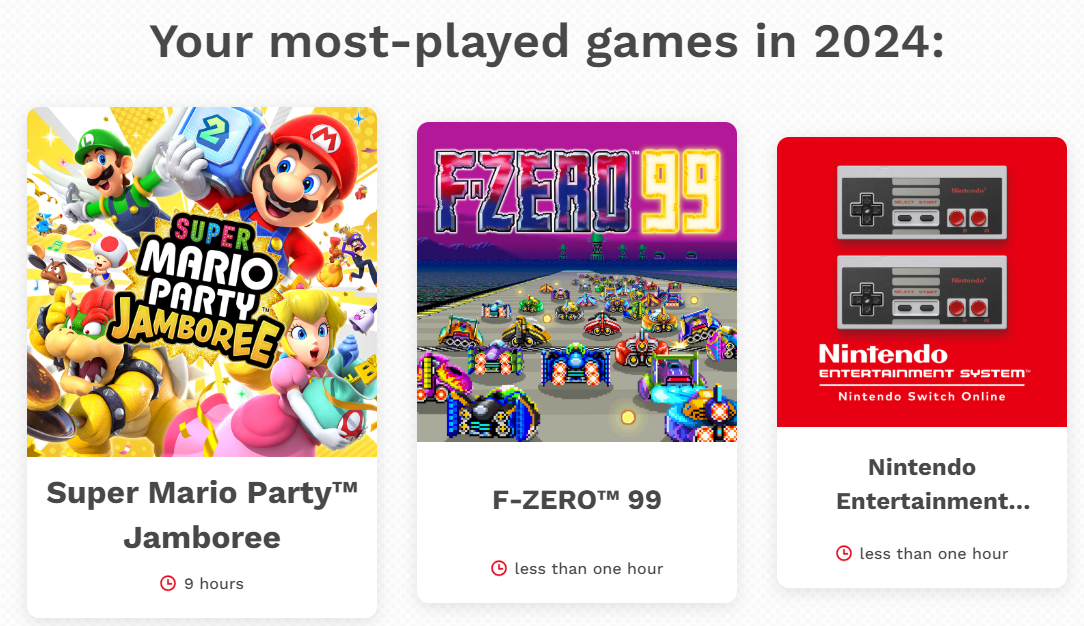Click the clock icon beside 9 hours
The width and height of the screenshot is (1084, 626).
pyautogui.click(x=168, y=583)
